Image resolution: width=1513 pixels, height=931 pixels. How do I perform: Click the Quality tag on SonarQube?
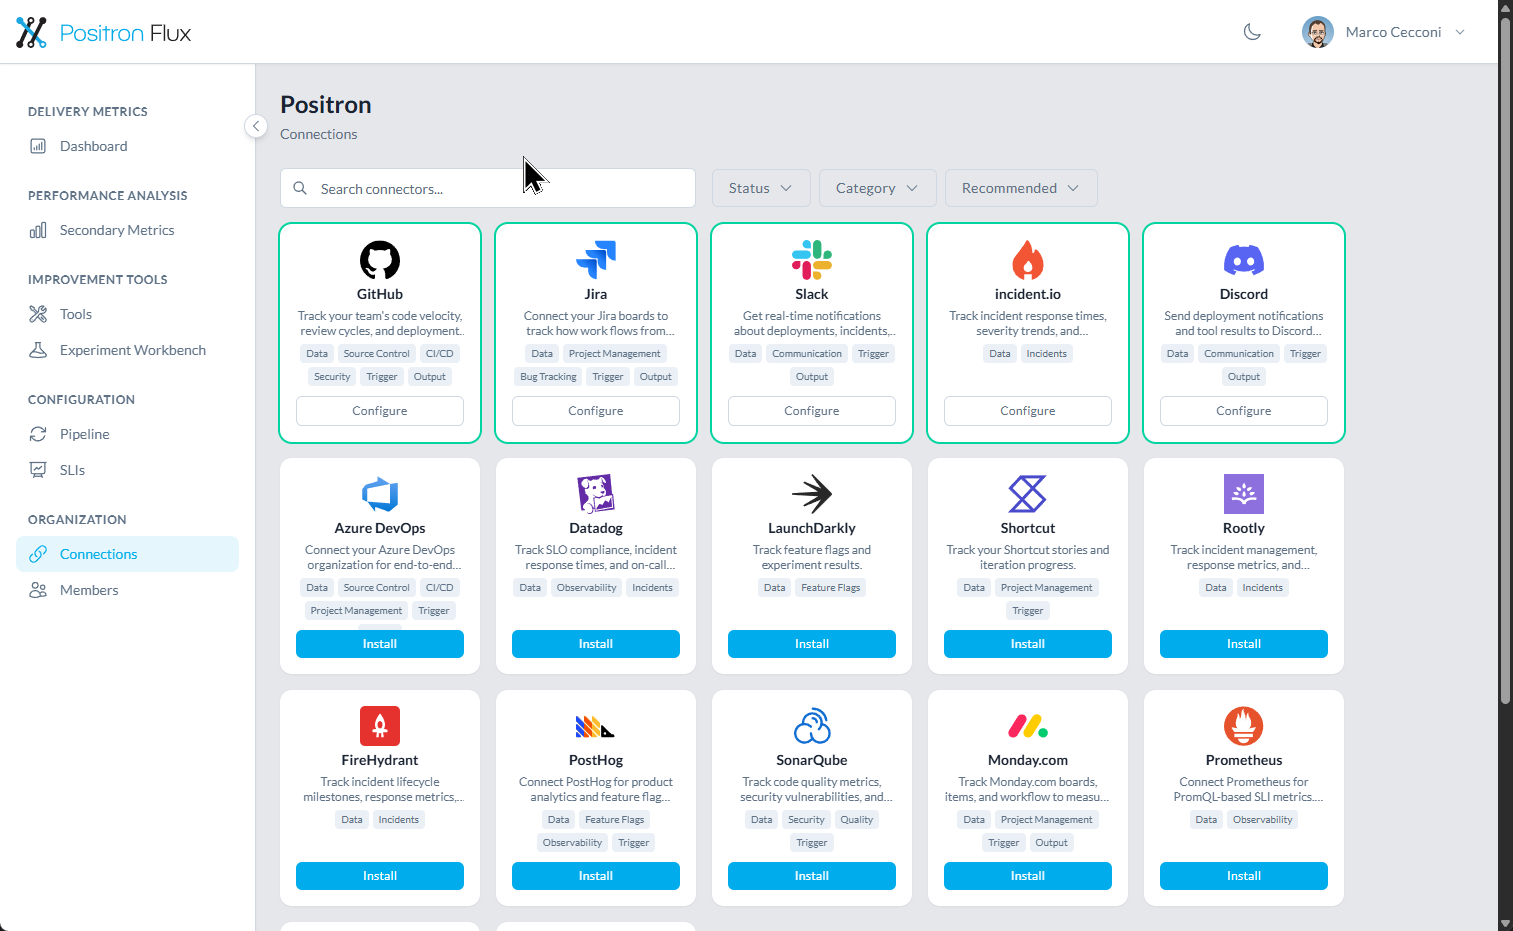857,820
